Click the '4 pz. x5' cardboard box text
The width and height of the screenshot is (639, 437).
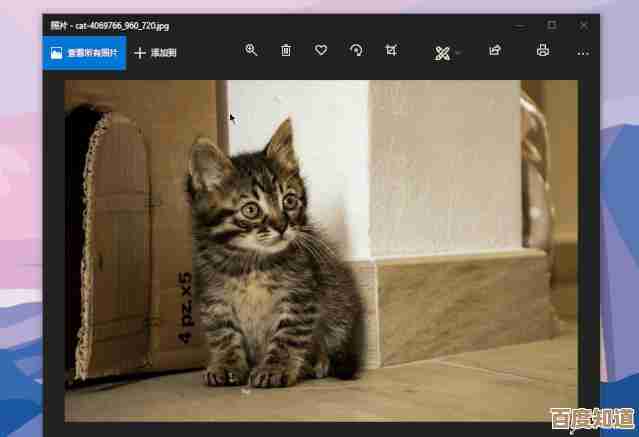pyautogui.click(x=185, y=307)
